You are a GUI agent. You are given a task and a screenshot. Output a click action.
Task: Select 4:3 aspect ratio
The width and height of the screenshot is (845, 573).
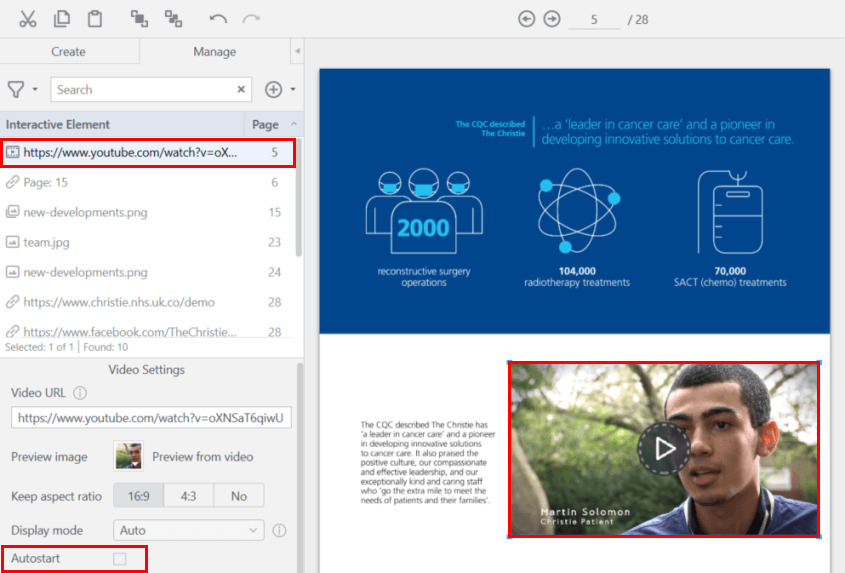coord(188,496)
